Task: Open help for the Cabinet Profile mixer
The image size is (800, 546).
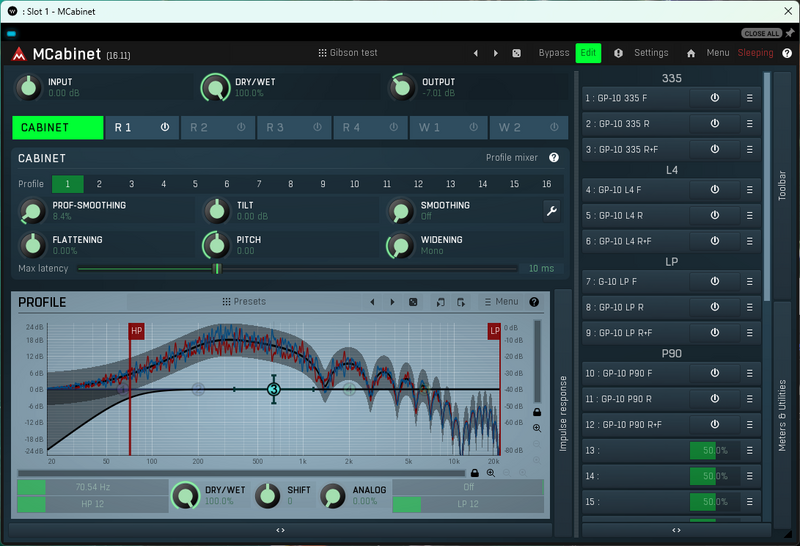Action: (x=554, y=158)
